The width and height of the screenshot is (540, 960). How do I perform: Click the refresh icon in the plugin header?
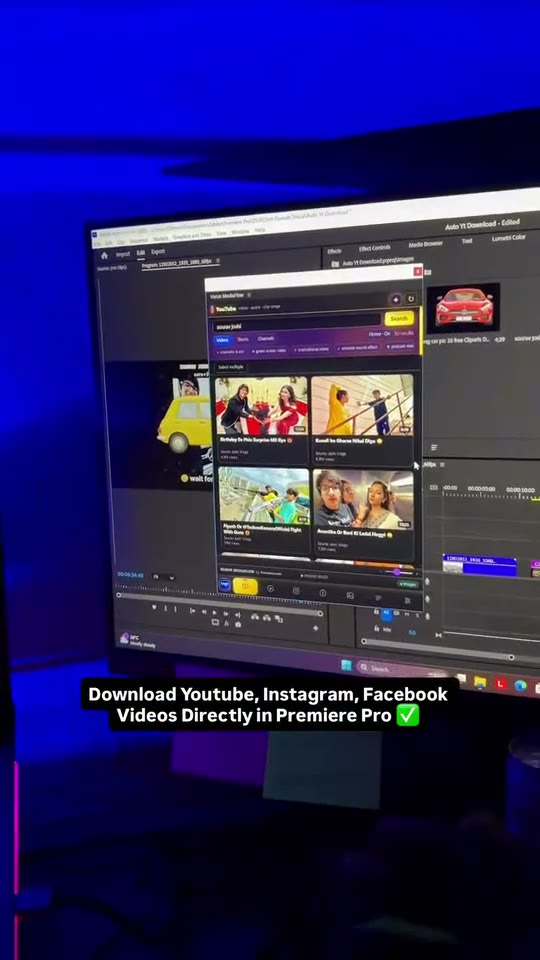[411, 299]
